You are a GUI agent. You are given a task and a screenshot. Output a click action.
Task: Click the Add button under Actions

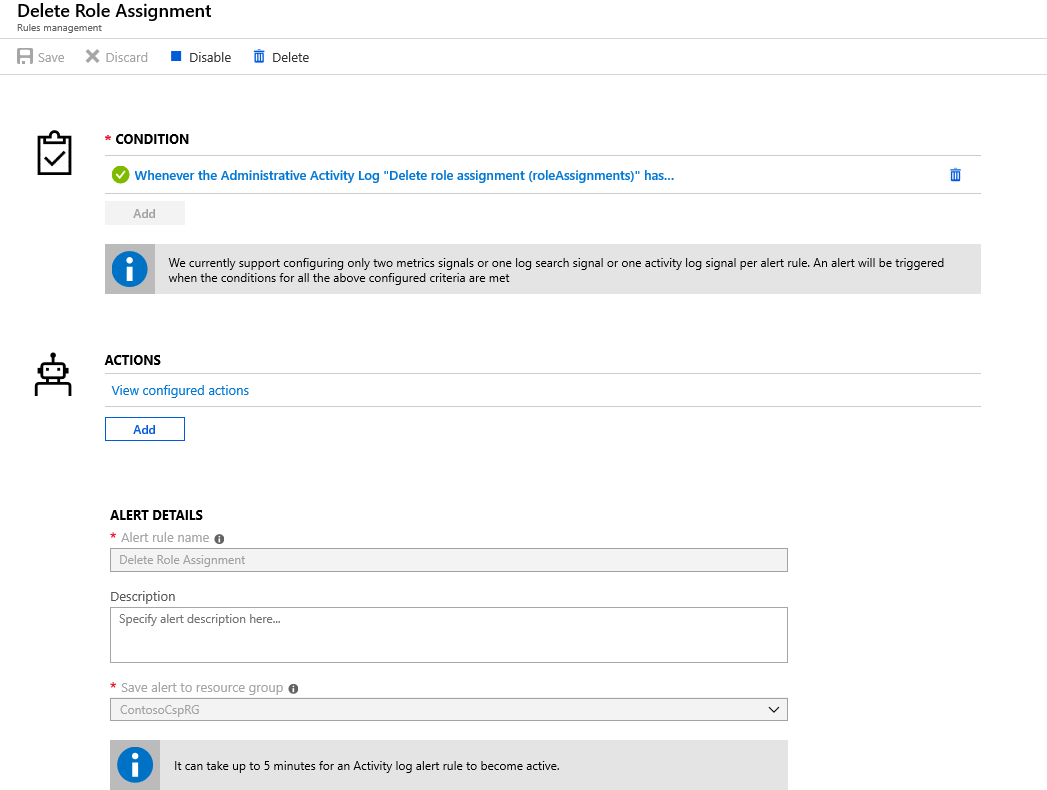[x=145, y=429]
